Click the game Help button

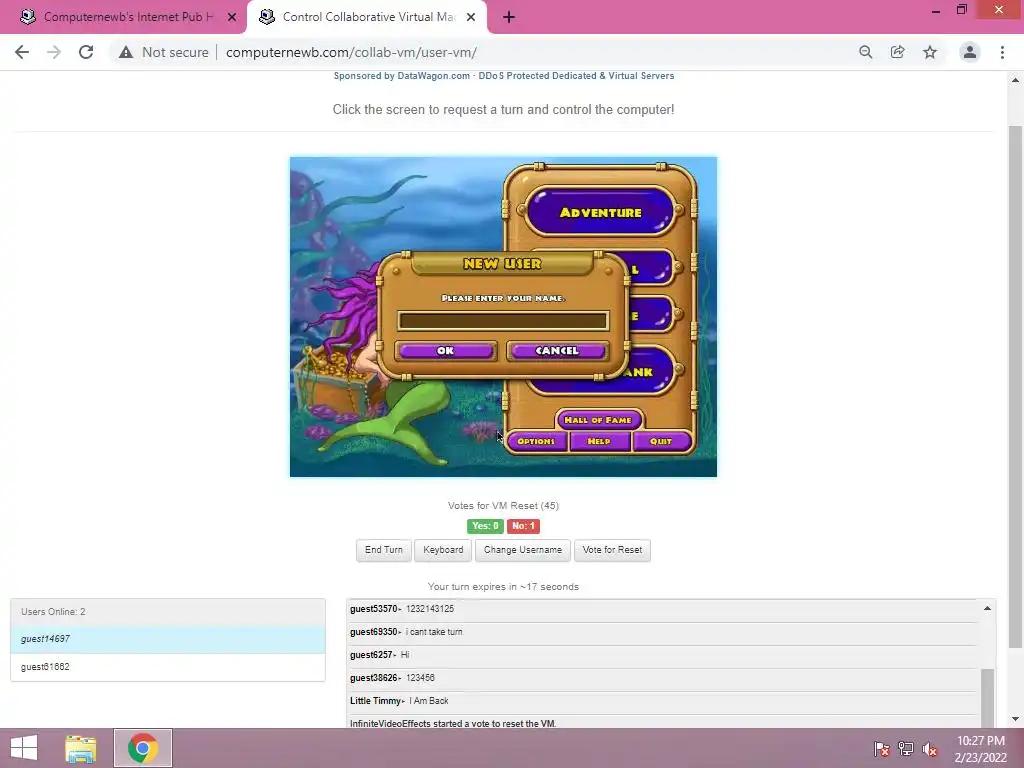pyautogui.click(x=599, y=441)
